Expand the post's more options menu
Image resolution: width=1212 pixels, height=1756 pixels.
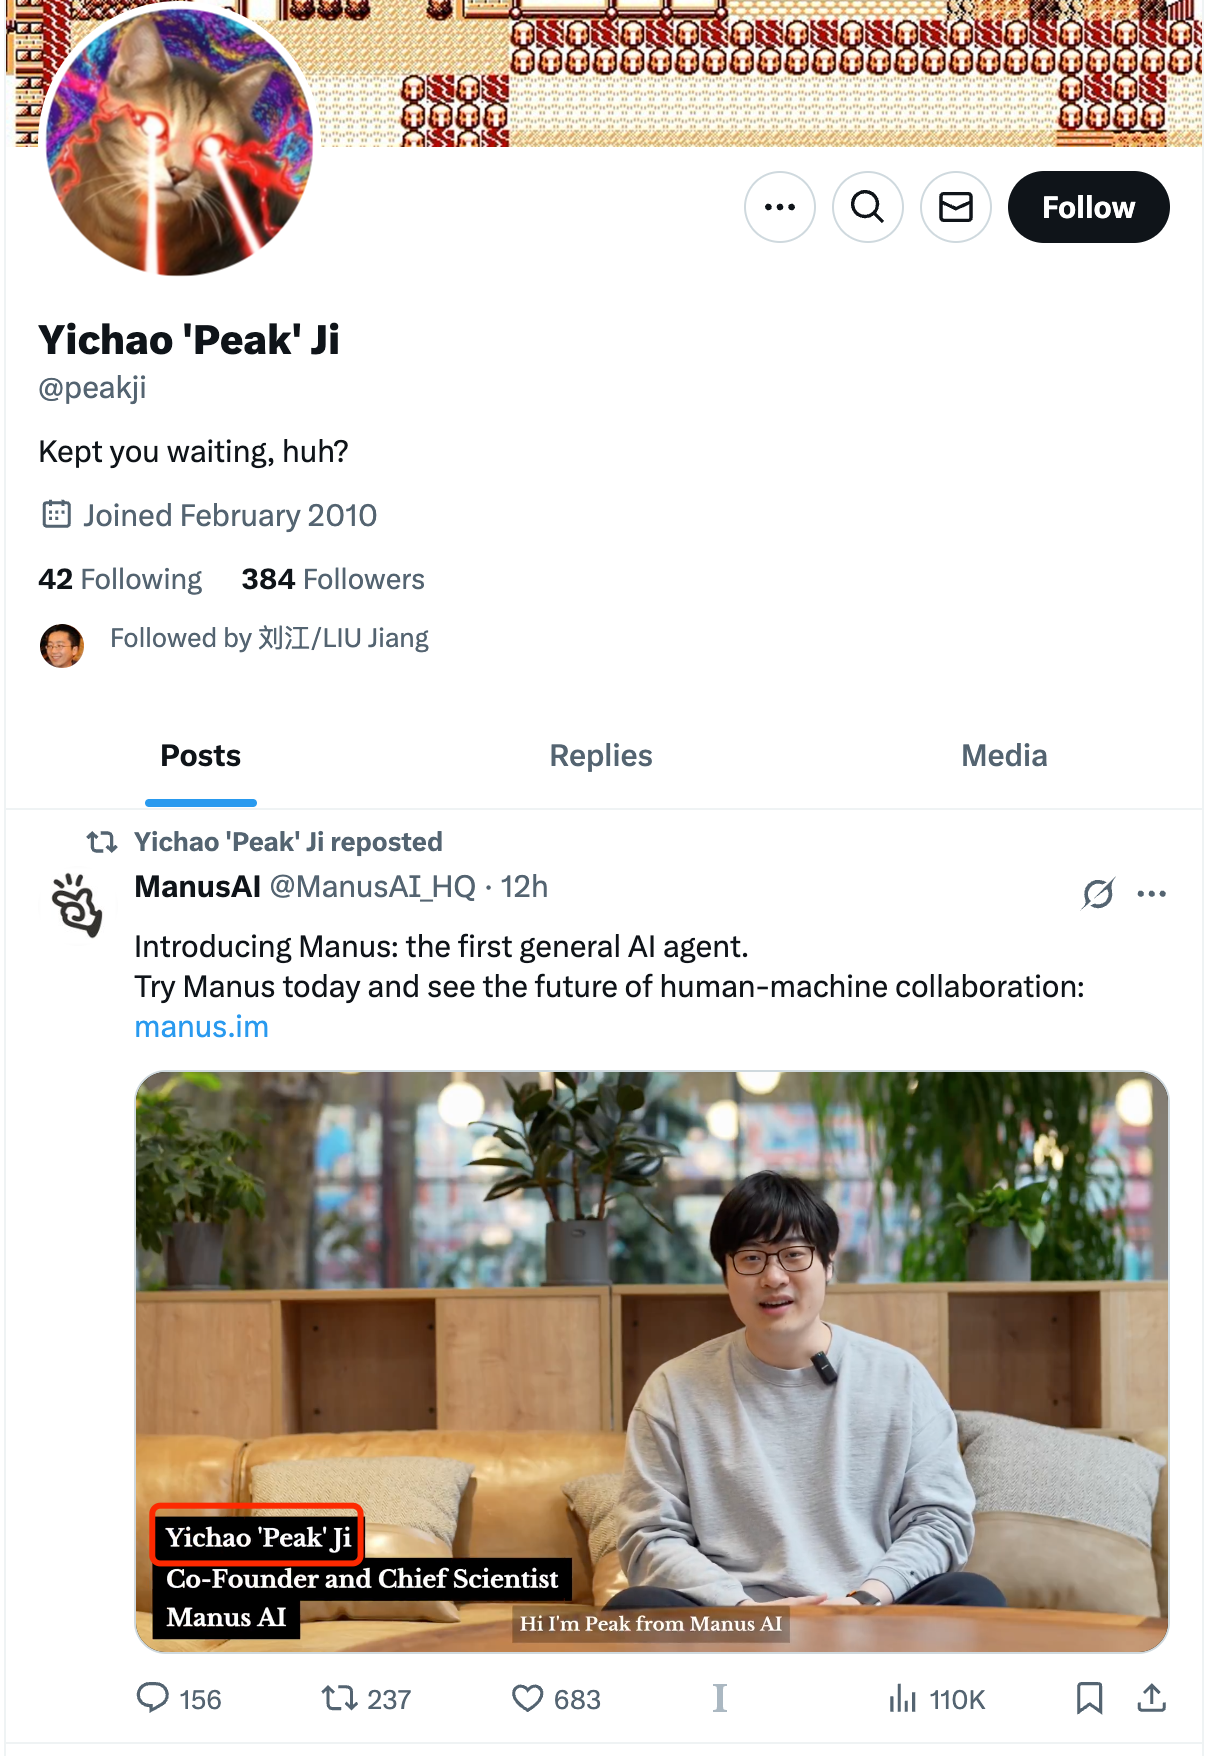click(x=1151, y=893)
